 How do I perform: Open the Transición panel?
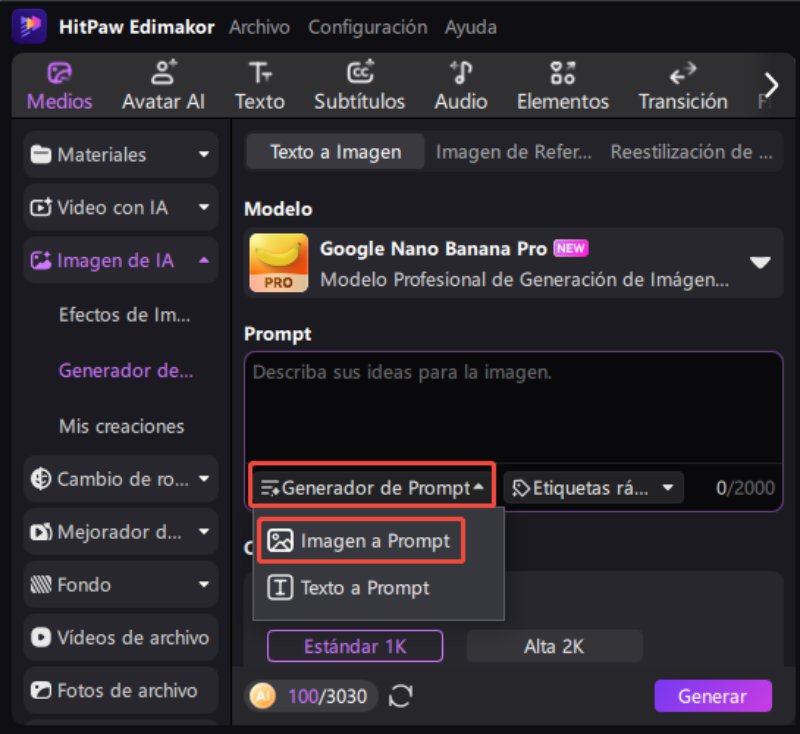click(682, 84)
